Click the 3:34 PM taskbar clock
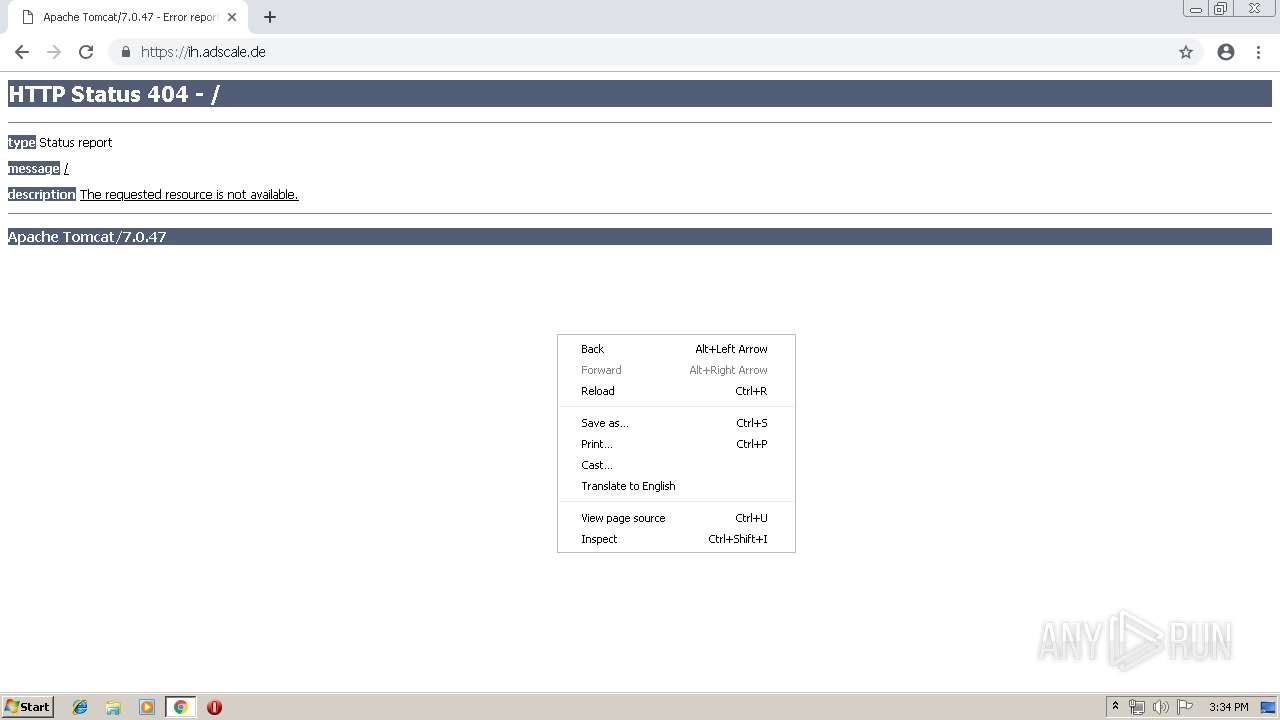This screenshot has height=720, width=1280. point(1228,707)
